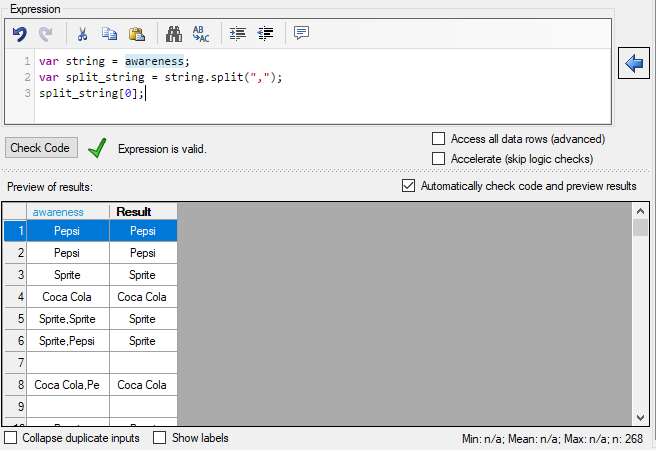This screenshot has height=450, width=656.
Task: Click Result cell 'Sprite' in row 3
Action: (x=144, y=275)
